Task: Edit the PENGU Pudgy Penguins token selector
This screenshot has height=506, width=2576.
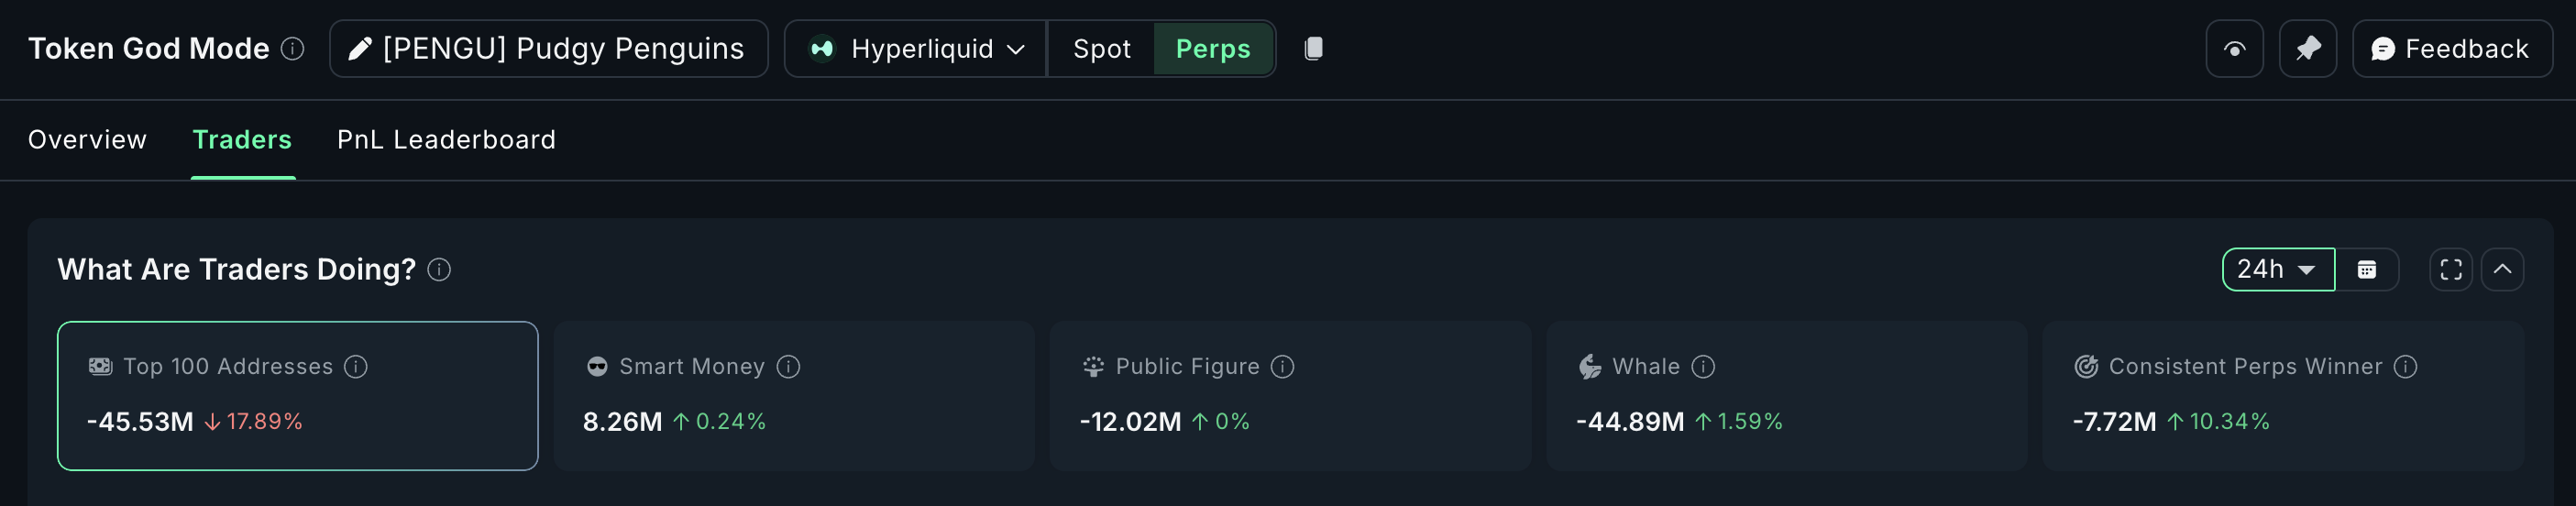Action: [548, 49]
